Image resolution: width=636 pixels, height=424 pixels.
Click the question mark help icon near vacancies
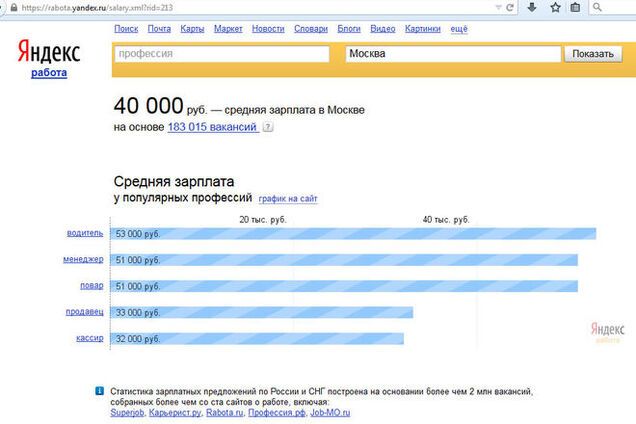coord(268,127)
